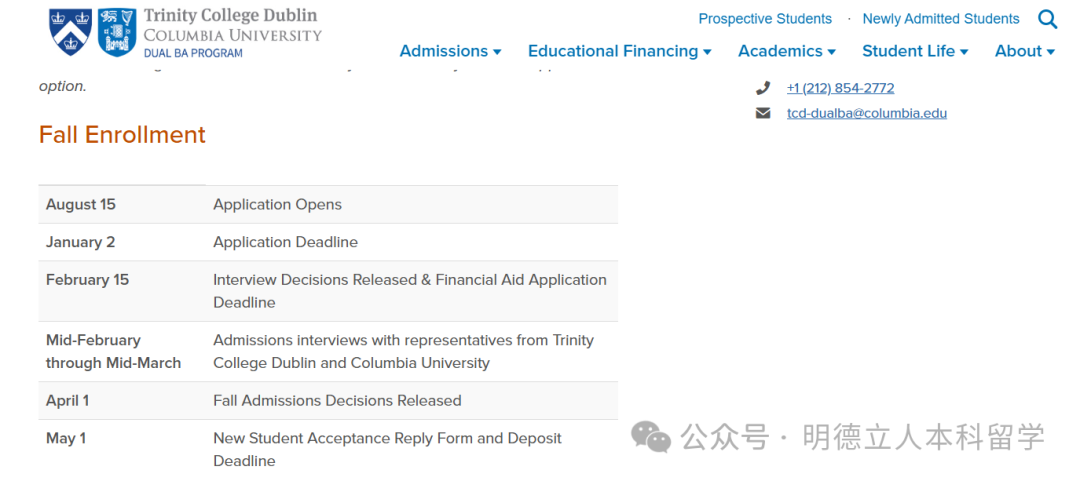The image size is (1080, 481).
Task: Click the tcd-dualba@columbia.edu email link
Action: 866,113
